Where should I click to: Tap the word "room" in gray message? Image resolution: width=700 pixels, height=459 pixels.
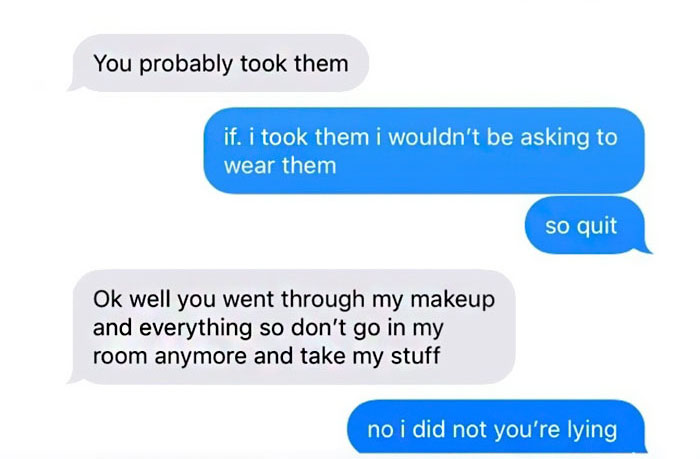(120, 357)
